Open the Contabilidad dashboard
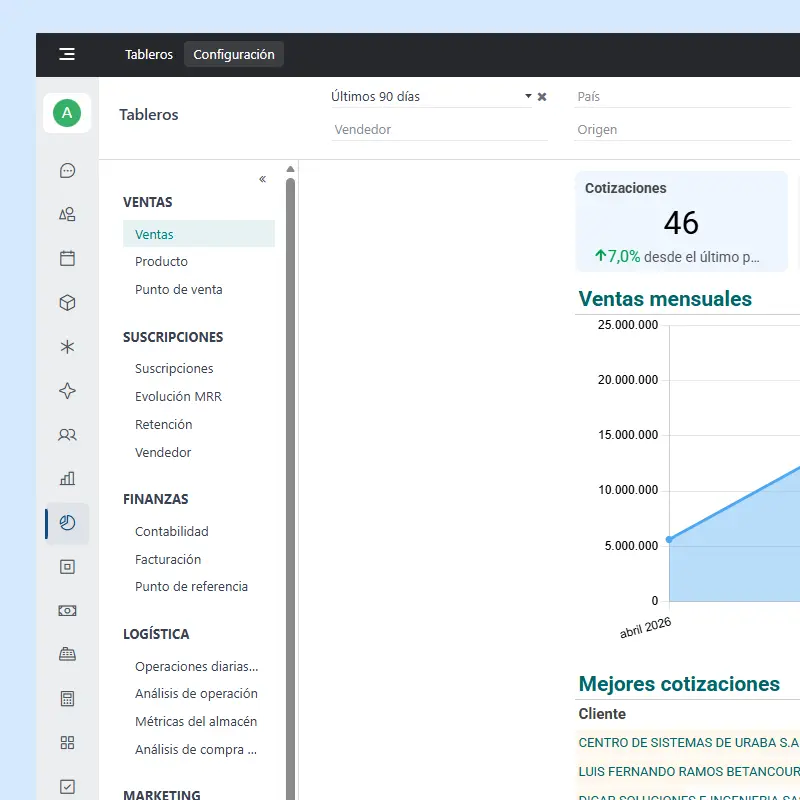800x800 pixels. (171, 532)
